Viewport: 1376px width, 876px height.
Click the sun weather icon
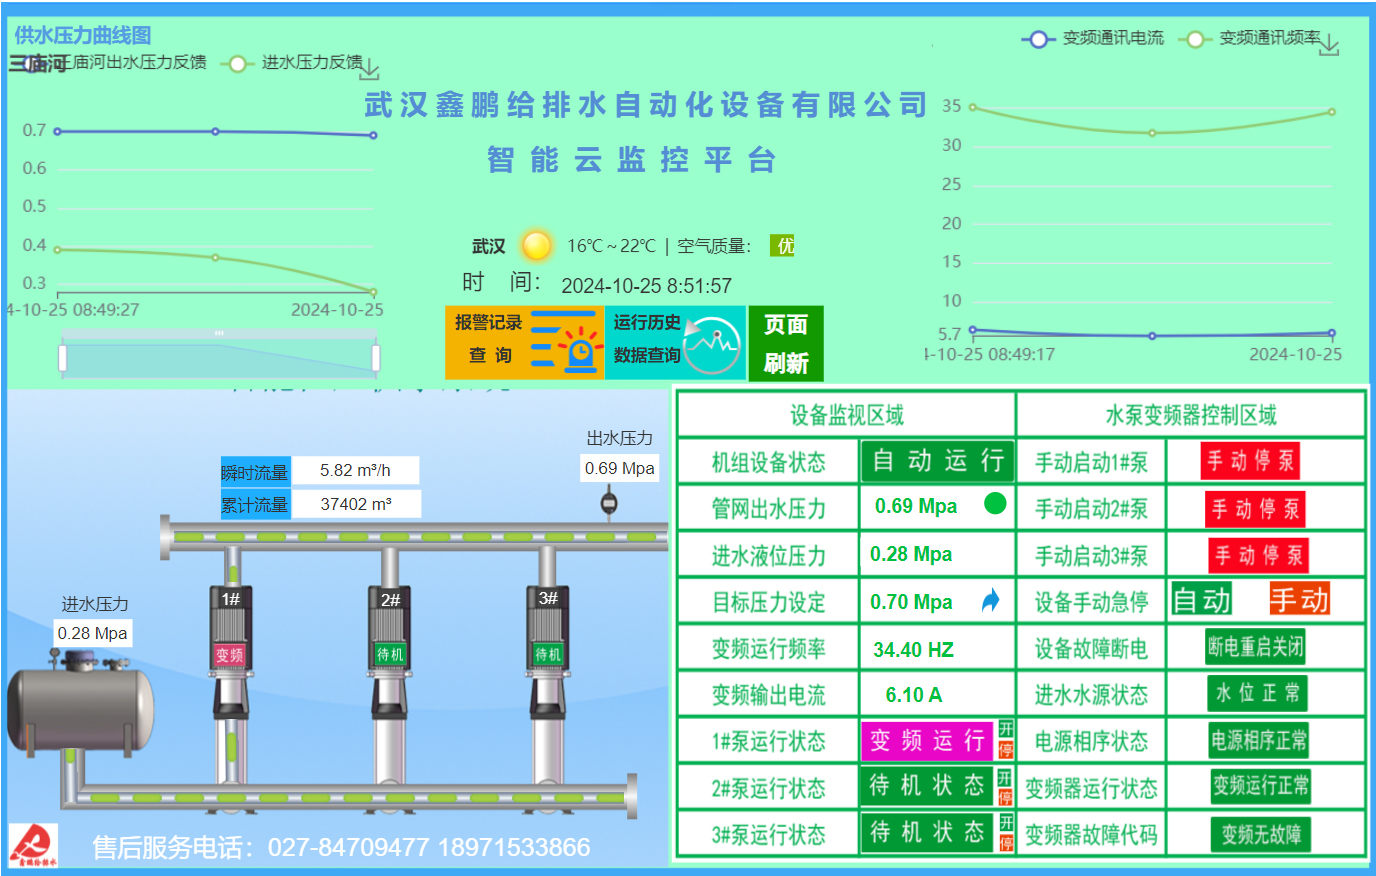coord(537,245)
